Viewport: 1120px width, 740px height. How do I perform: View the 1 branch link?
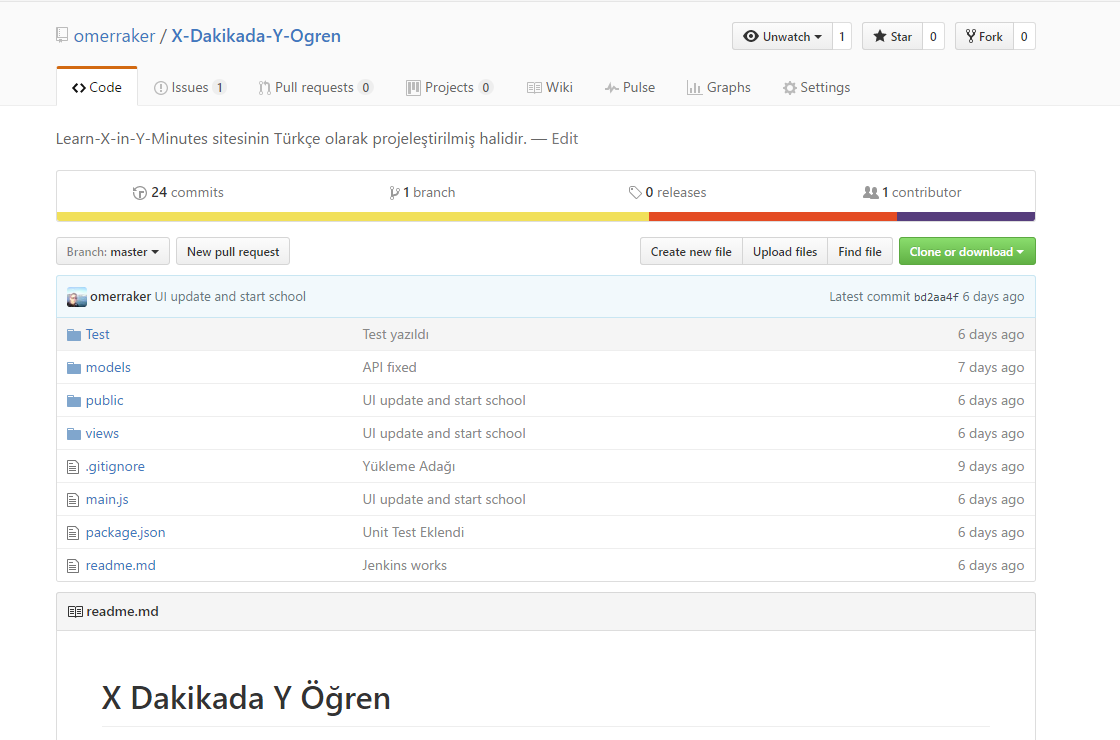(x=422, y=192)
